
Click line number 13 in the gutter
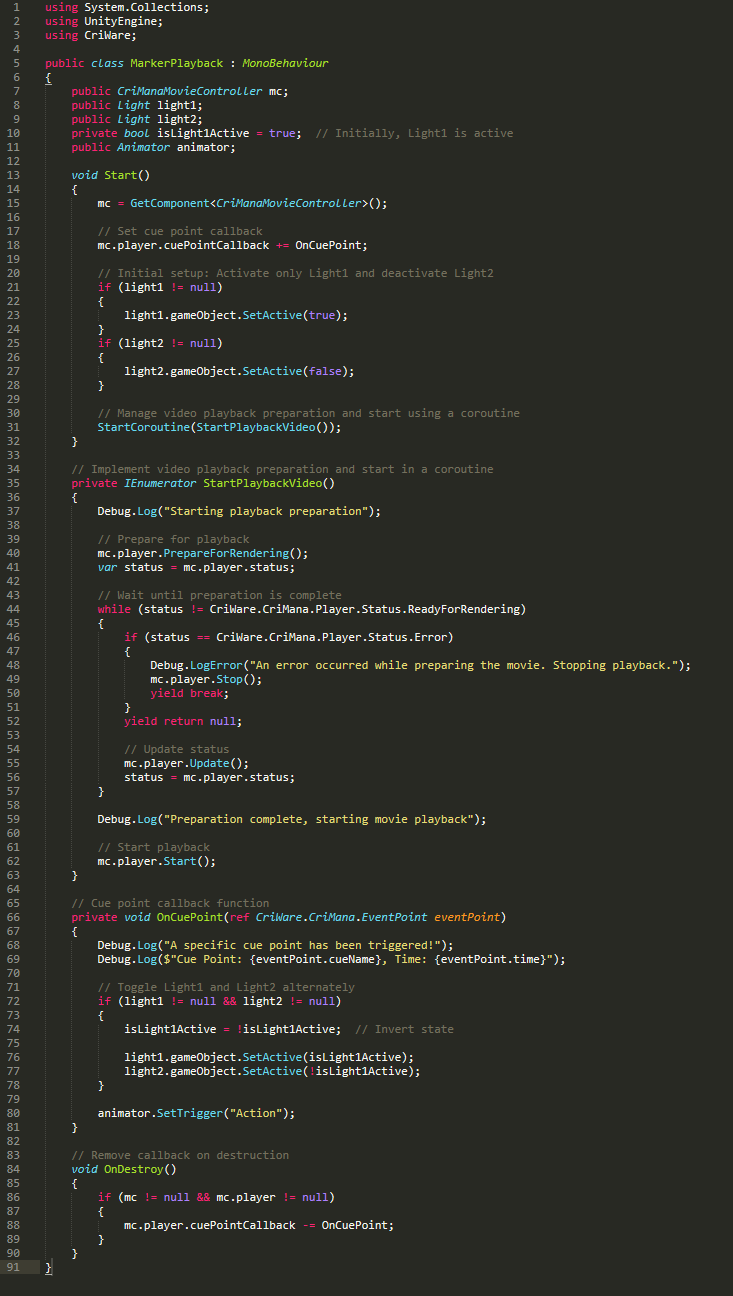(x=12, y=175)
